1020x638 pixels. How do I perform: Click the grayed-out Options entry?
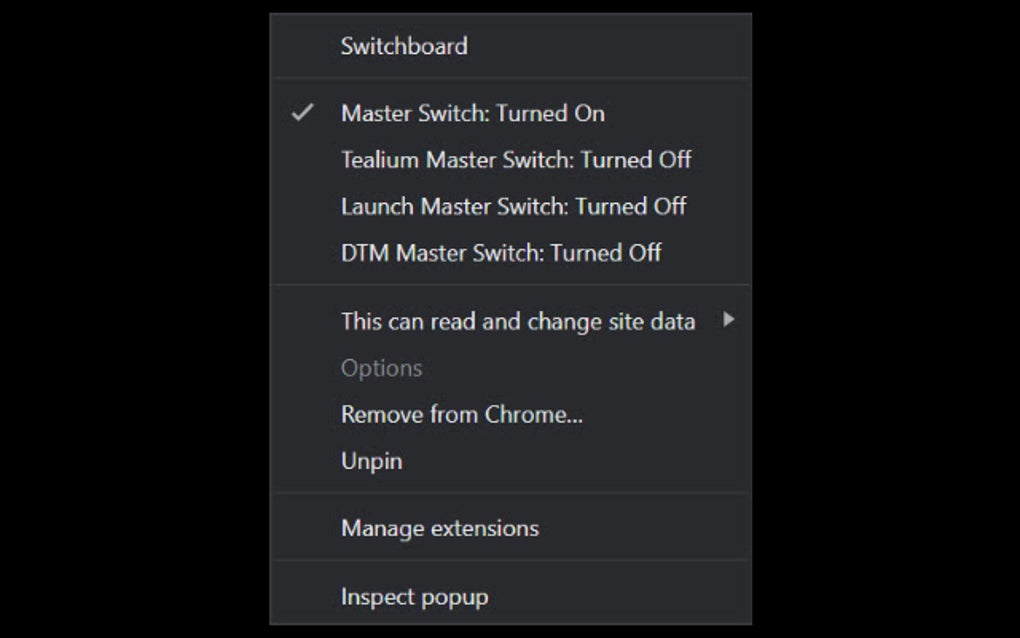381,368
